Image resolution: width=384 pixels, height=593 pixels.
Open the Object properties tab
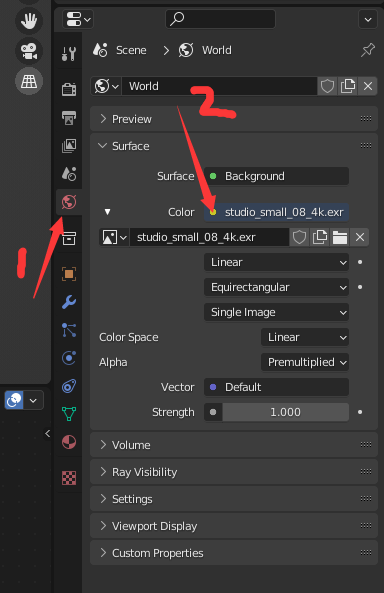(x=69, y=274)
